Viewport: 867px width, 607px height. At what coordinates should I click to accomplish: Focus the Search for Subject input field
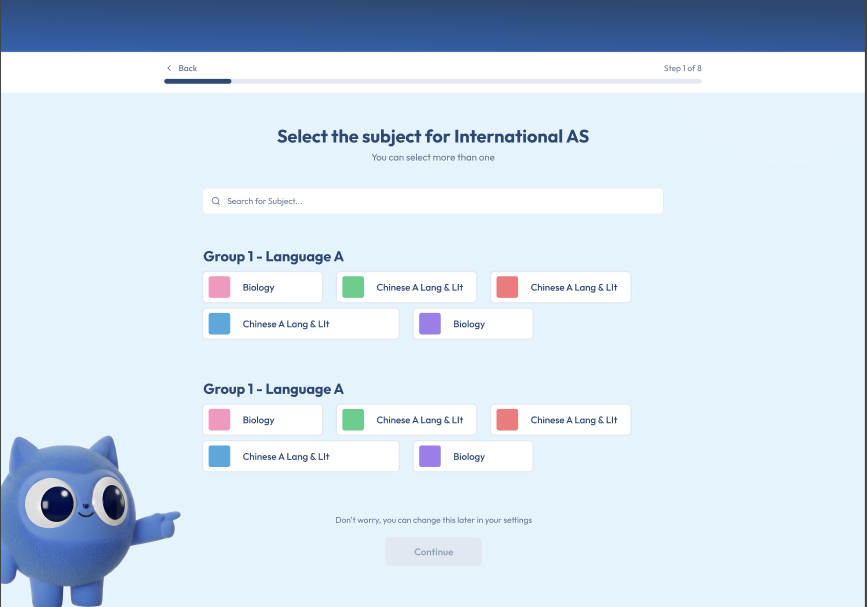point(440,201)
